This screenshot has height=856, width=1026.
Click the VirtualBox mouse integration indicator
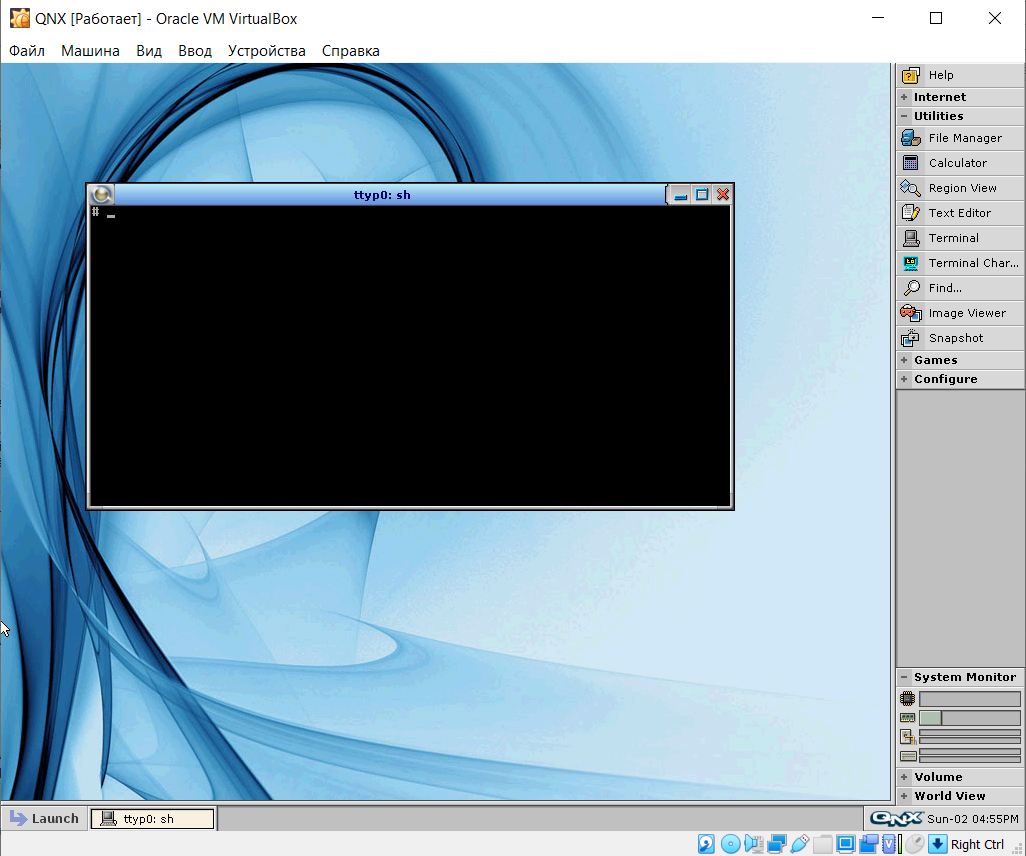[x=915, y=844]
